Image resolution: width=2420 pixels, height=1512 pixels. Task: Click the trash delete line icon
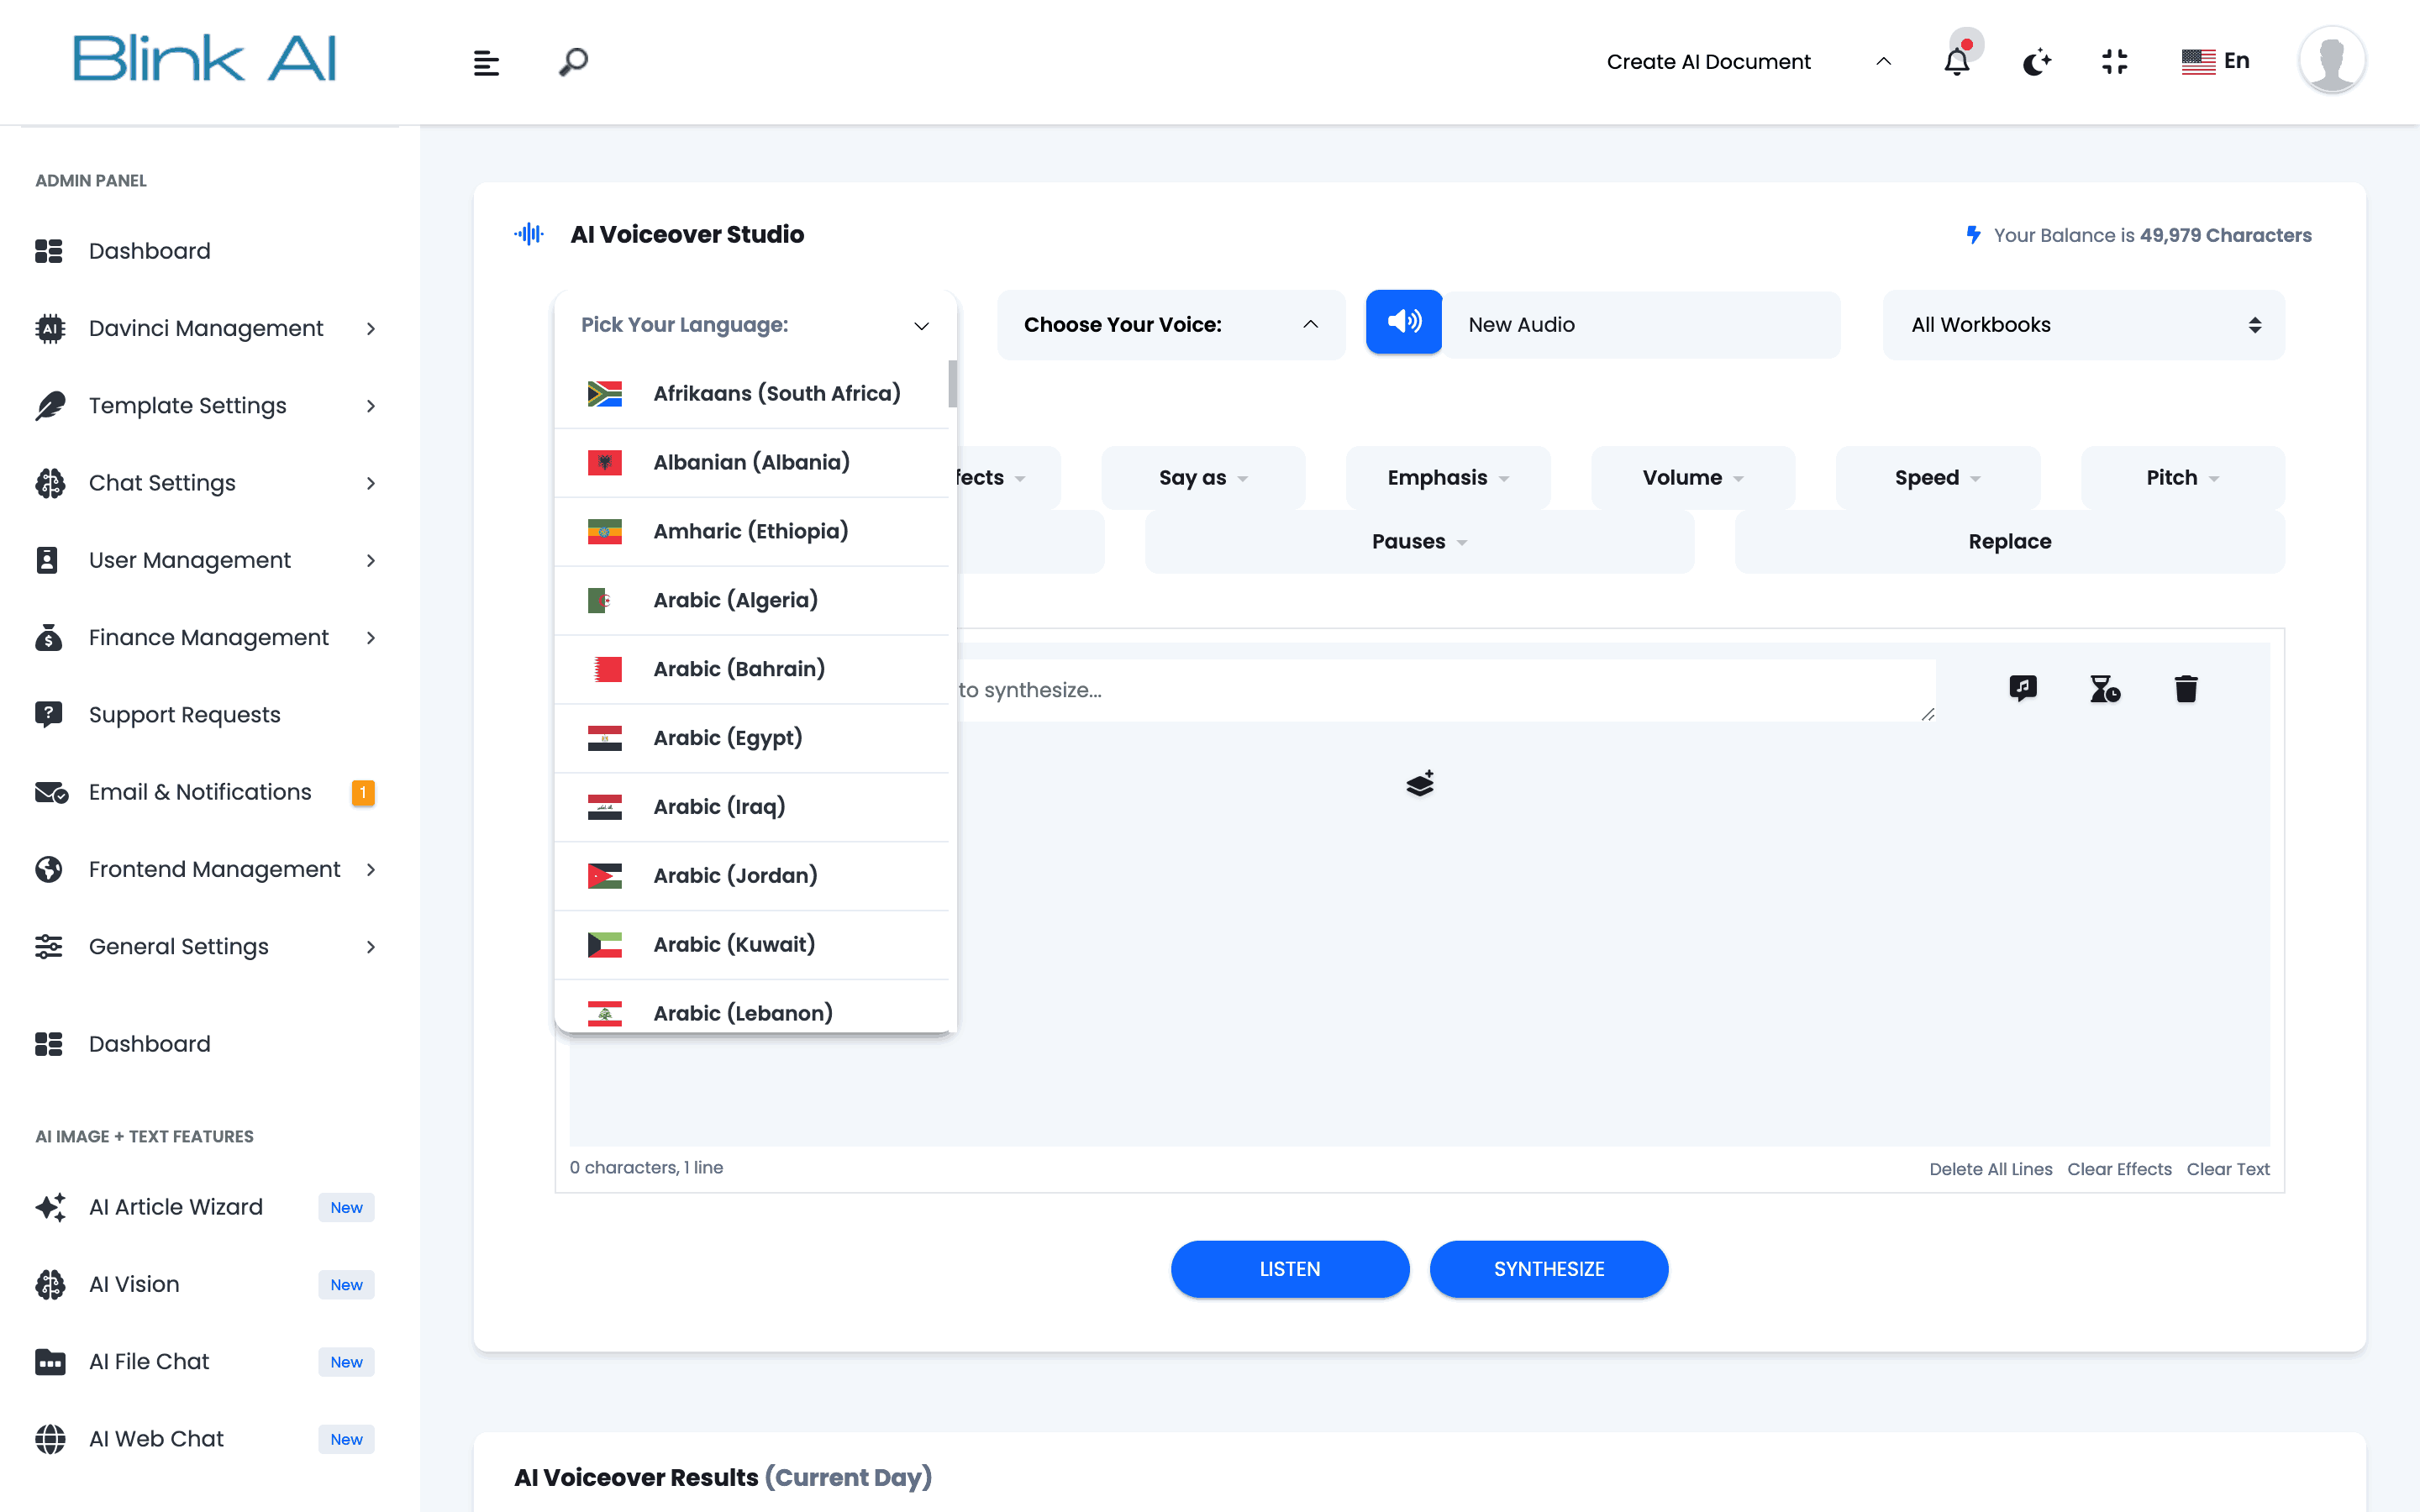[x=2186, y=689]
